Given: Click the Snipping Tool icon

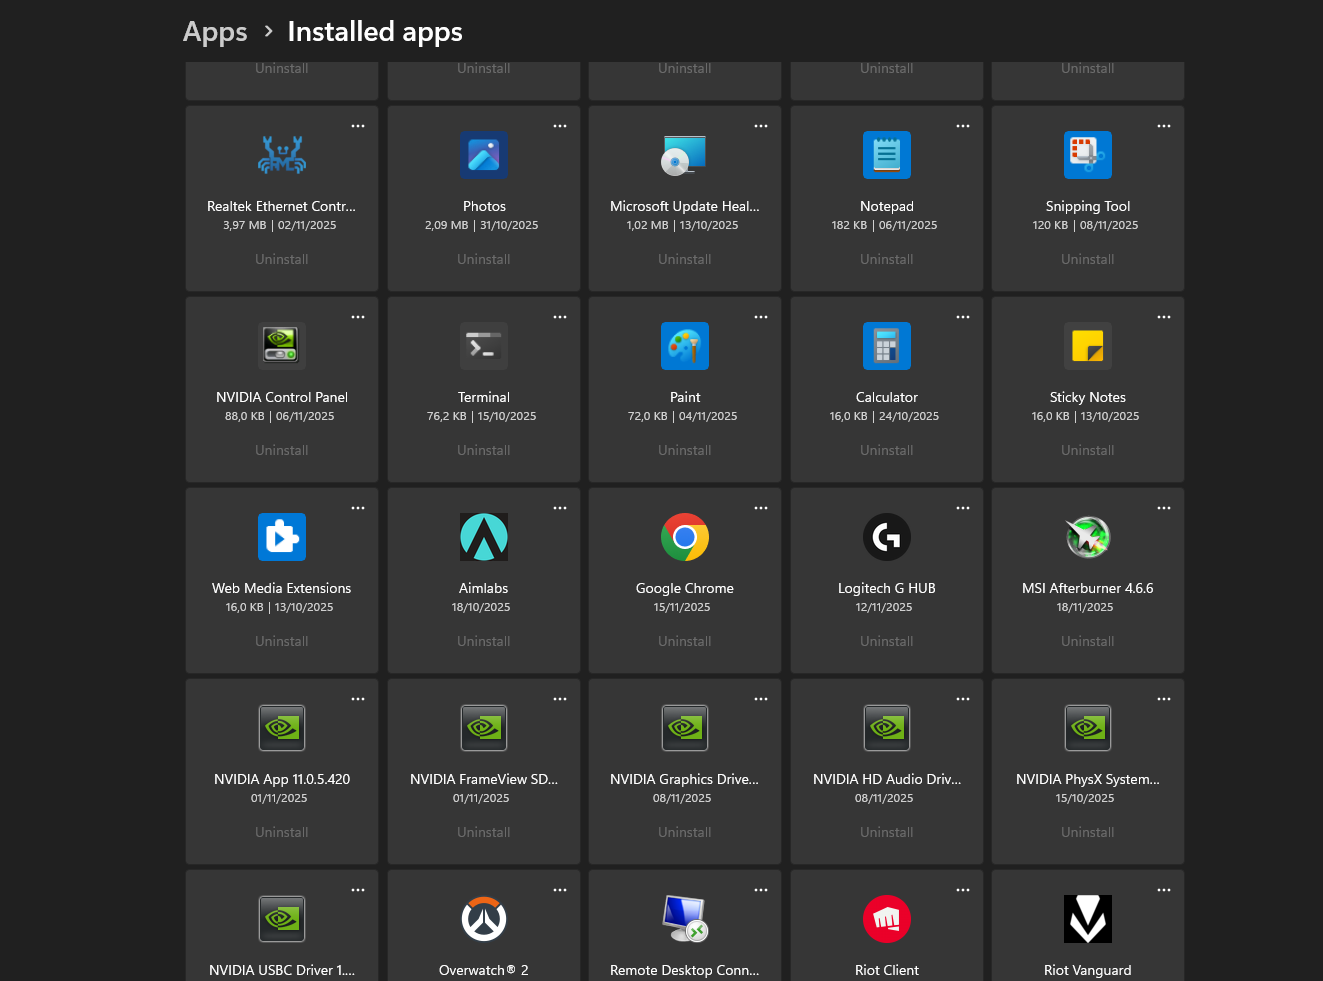Looking at the screenshot, I should click(1088, 155).
